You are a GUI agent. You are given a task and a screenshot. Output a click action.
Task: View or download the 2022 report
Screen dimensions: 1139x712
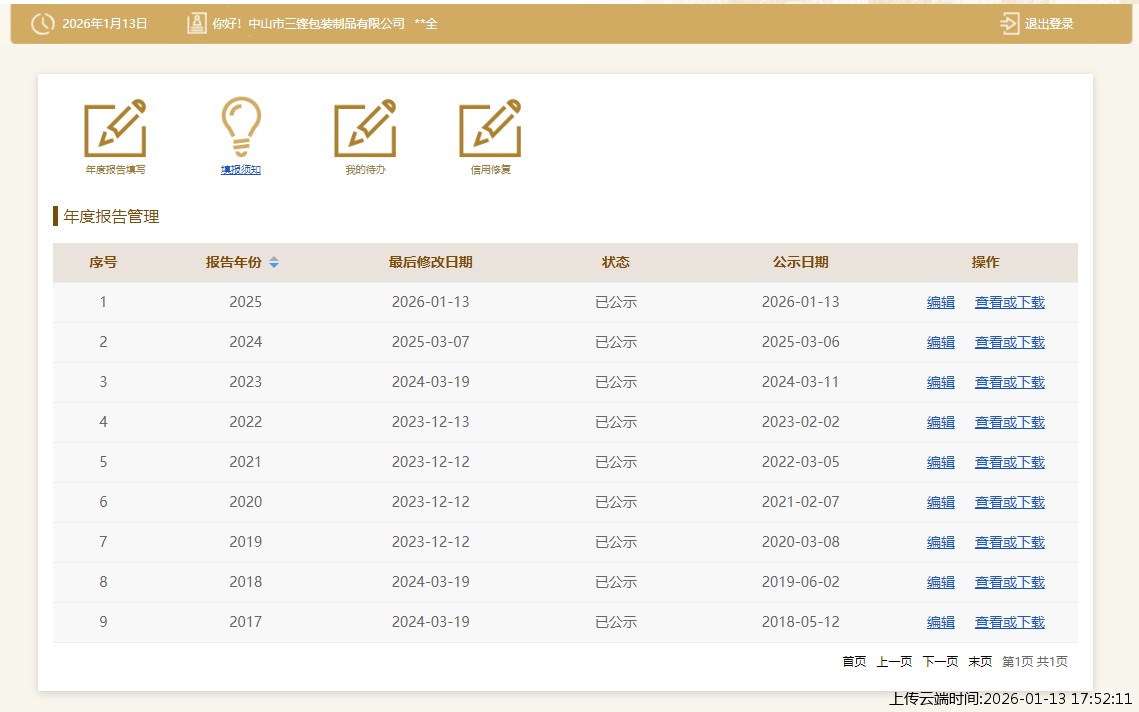[x=1009, y=422]
